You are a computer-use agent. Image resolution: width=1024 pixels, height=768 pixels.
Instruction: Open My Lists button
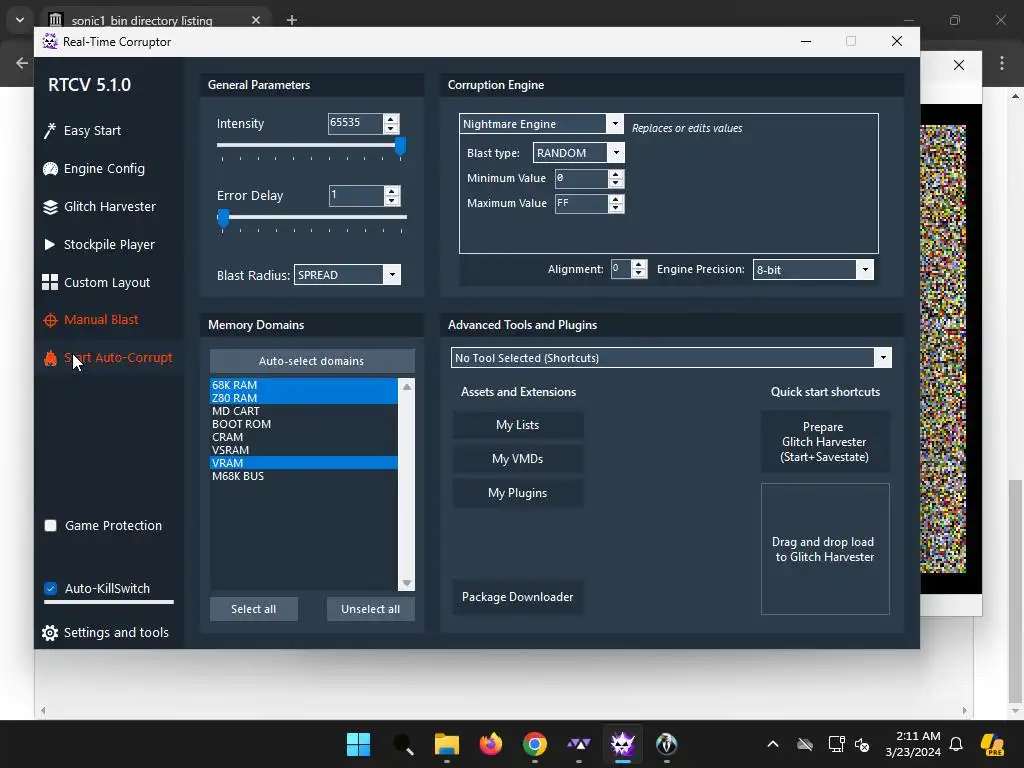[518, 425]
